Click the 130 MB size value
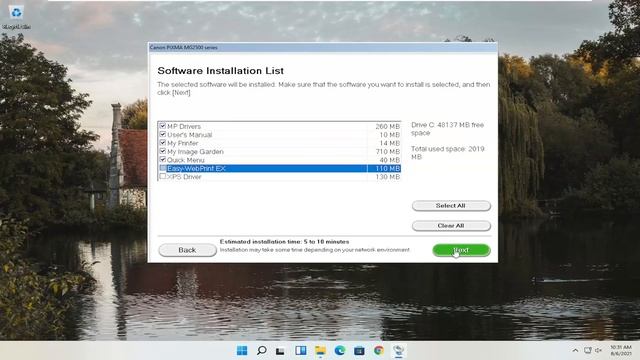Screen dimensions: 640x360 [387, 177]
